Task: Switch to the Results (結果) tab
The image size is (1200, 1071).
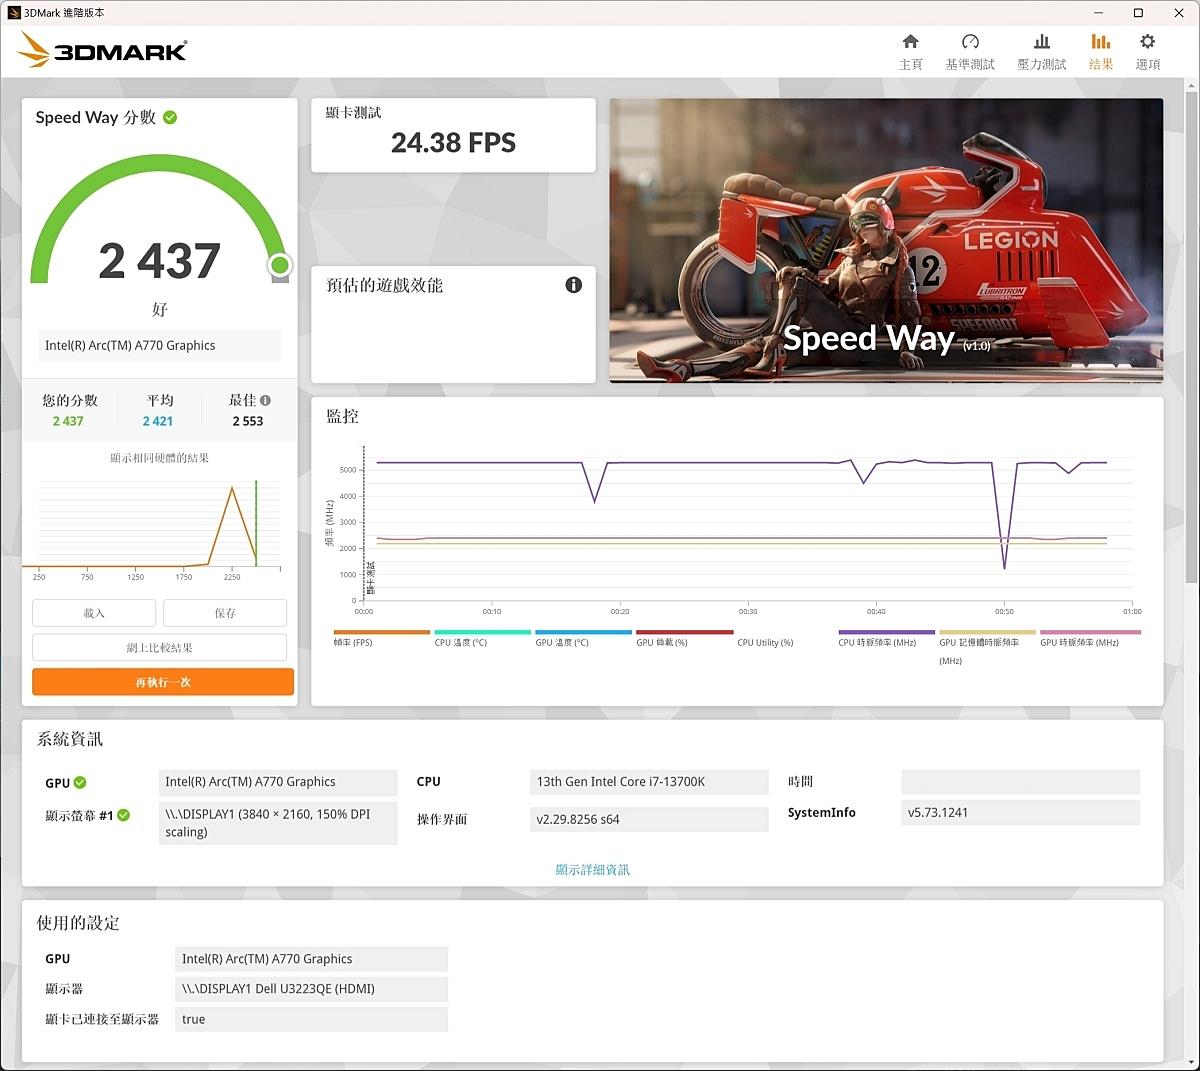Action: 1100,51
